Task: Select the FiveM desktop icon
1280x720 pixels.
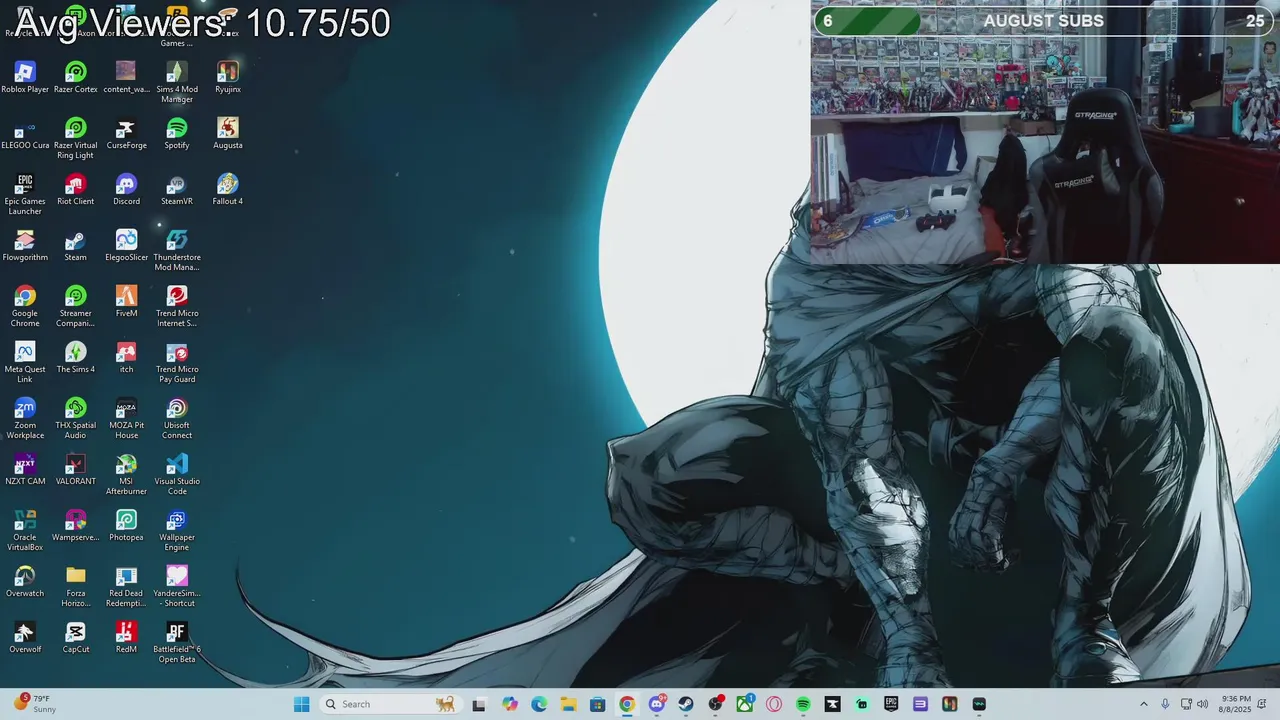Action: click(126, 301)
